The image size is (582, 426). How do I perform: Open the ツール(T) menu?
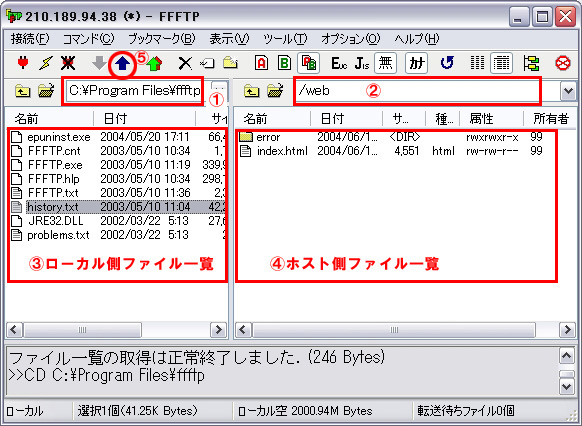[x=285, y=39]
